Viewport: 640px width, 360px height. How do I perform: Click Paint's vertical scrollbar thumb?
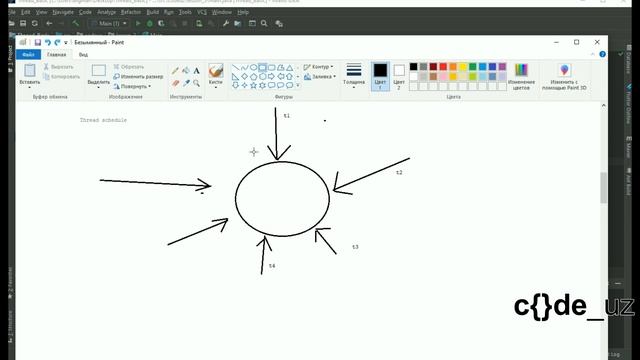click(x=603, y=187)
